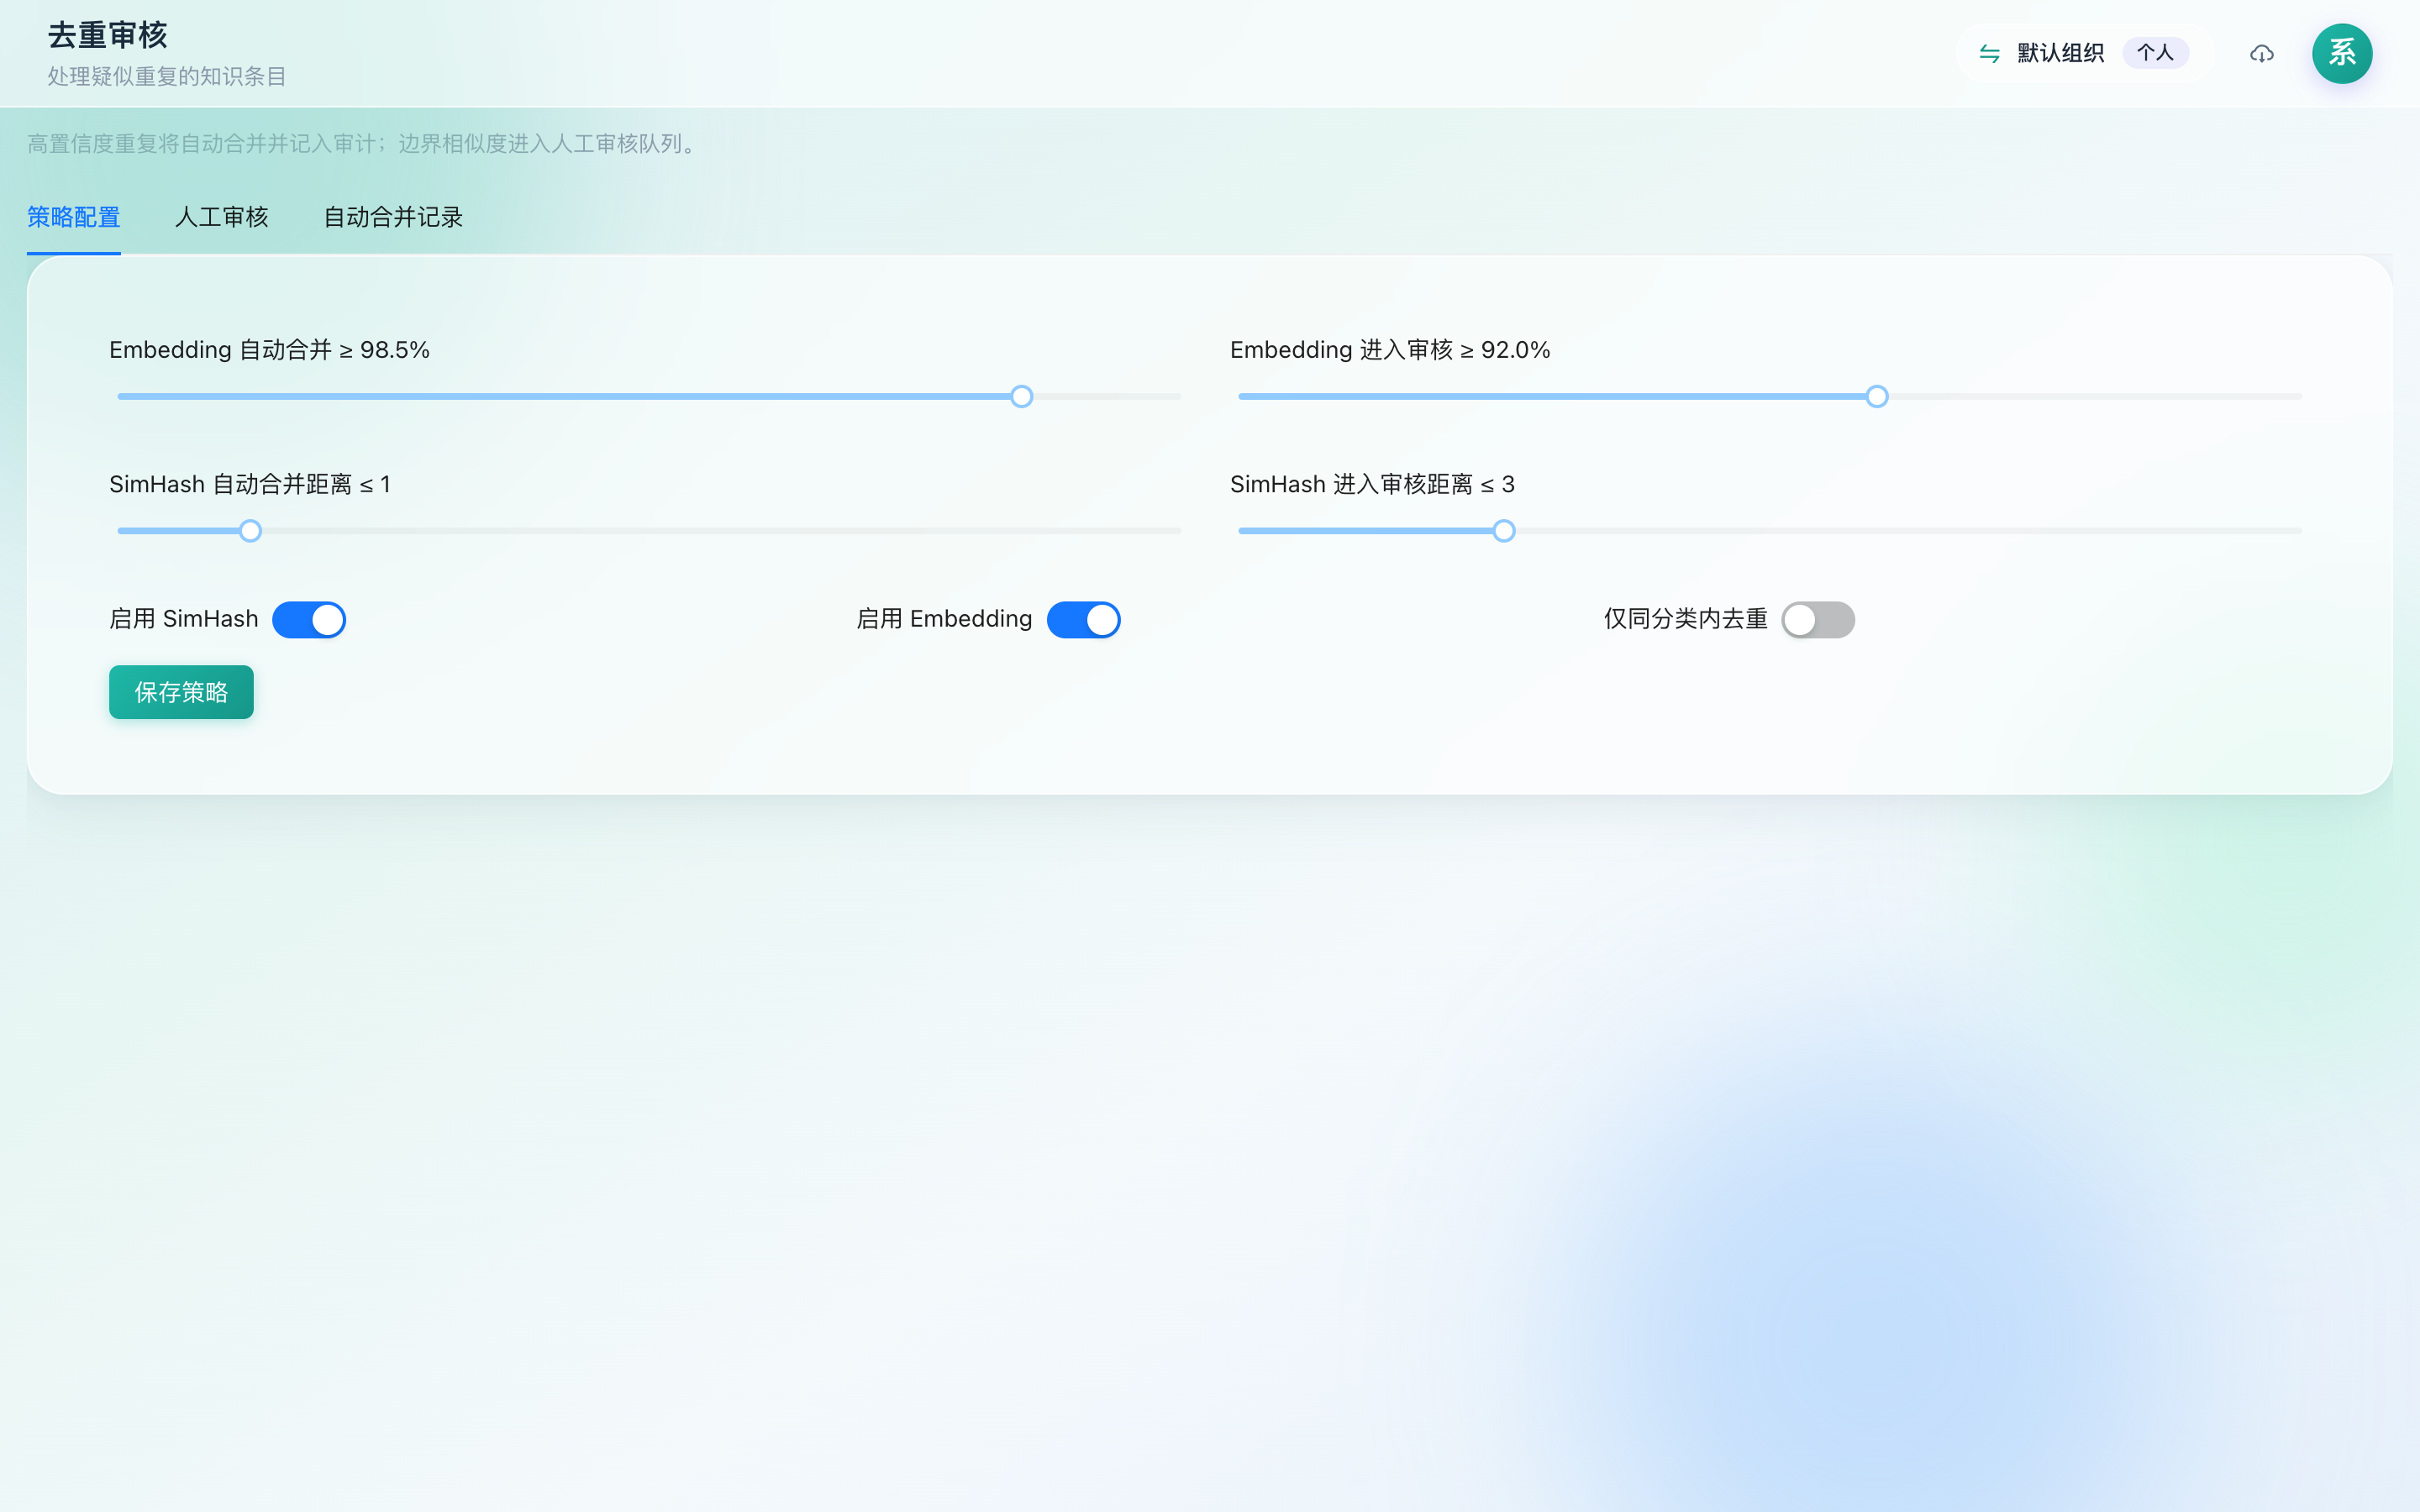Switch to the 人工审核 tab
Screen dimensions: 2420x1512
(221, 217)
